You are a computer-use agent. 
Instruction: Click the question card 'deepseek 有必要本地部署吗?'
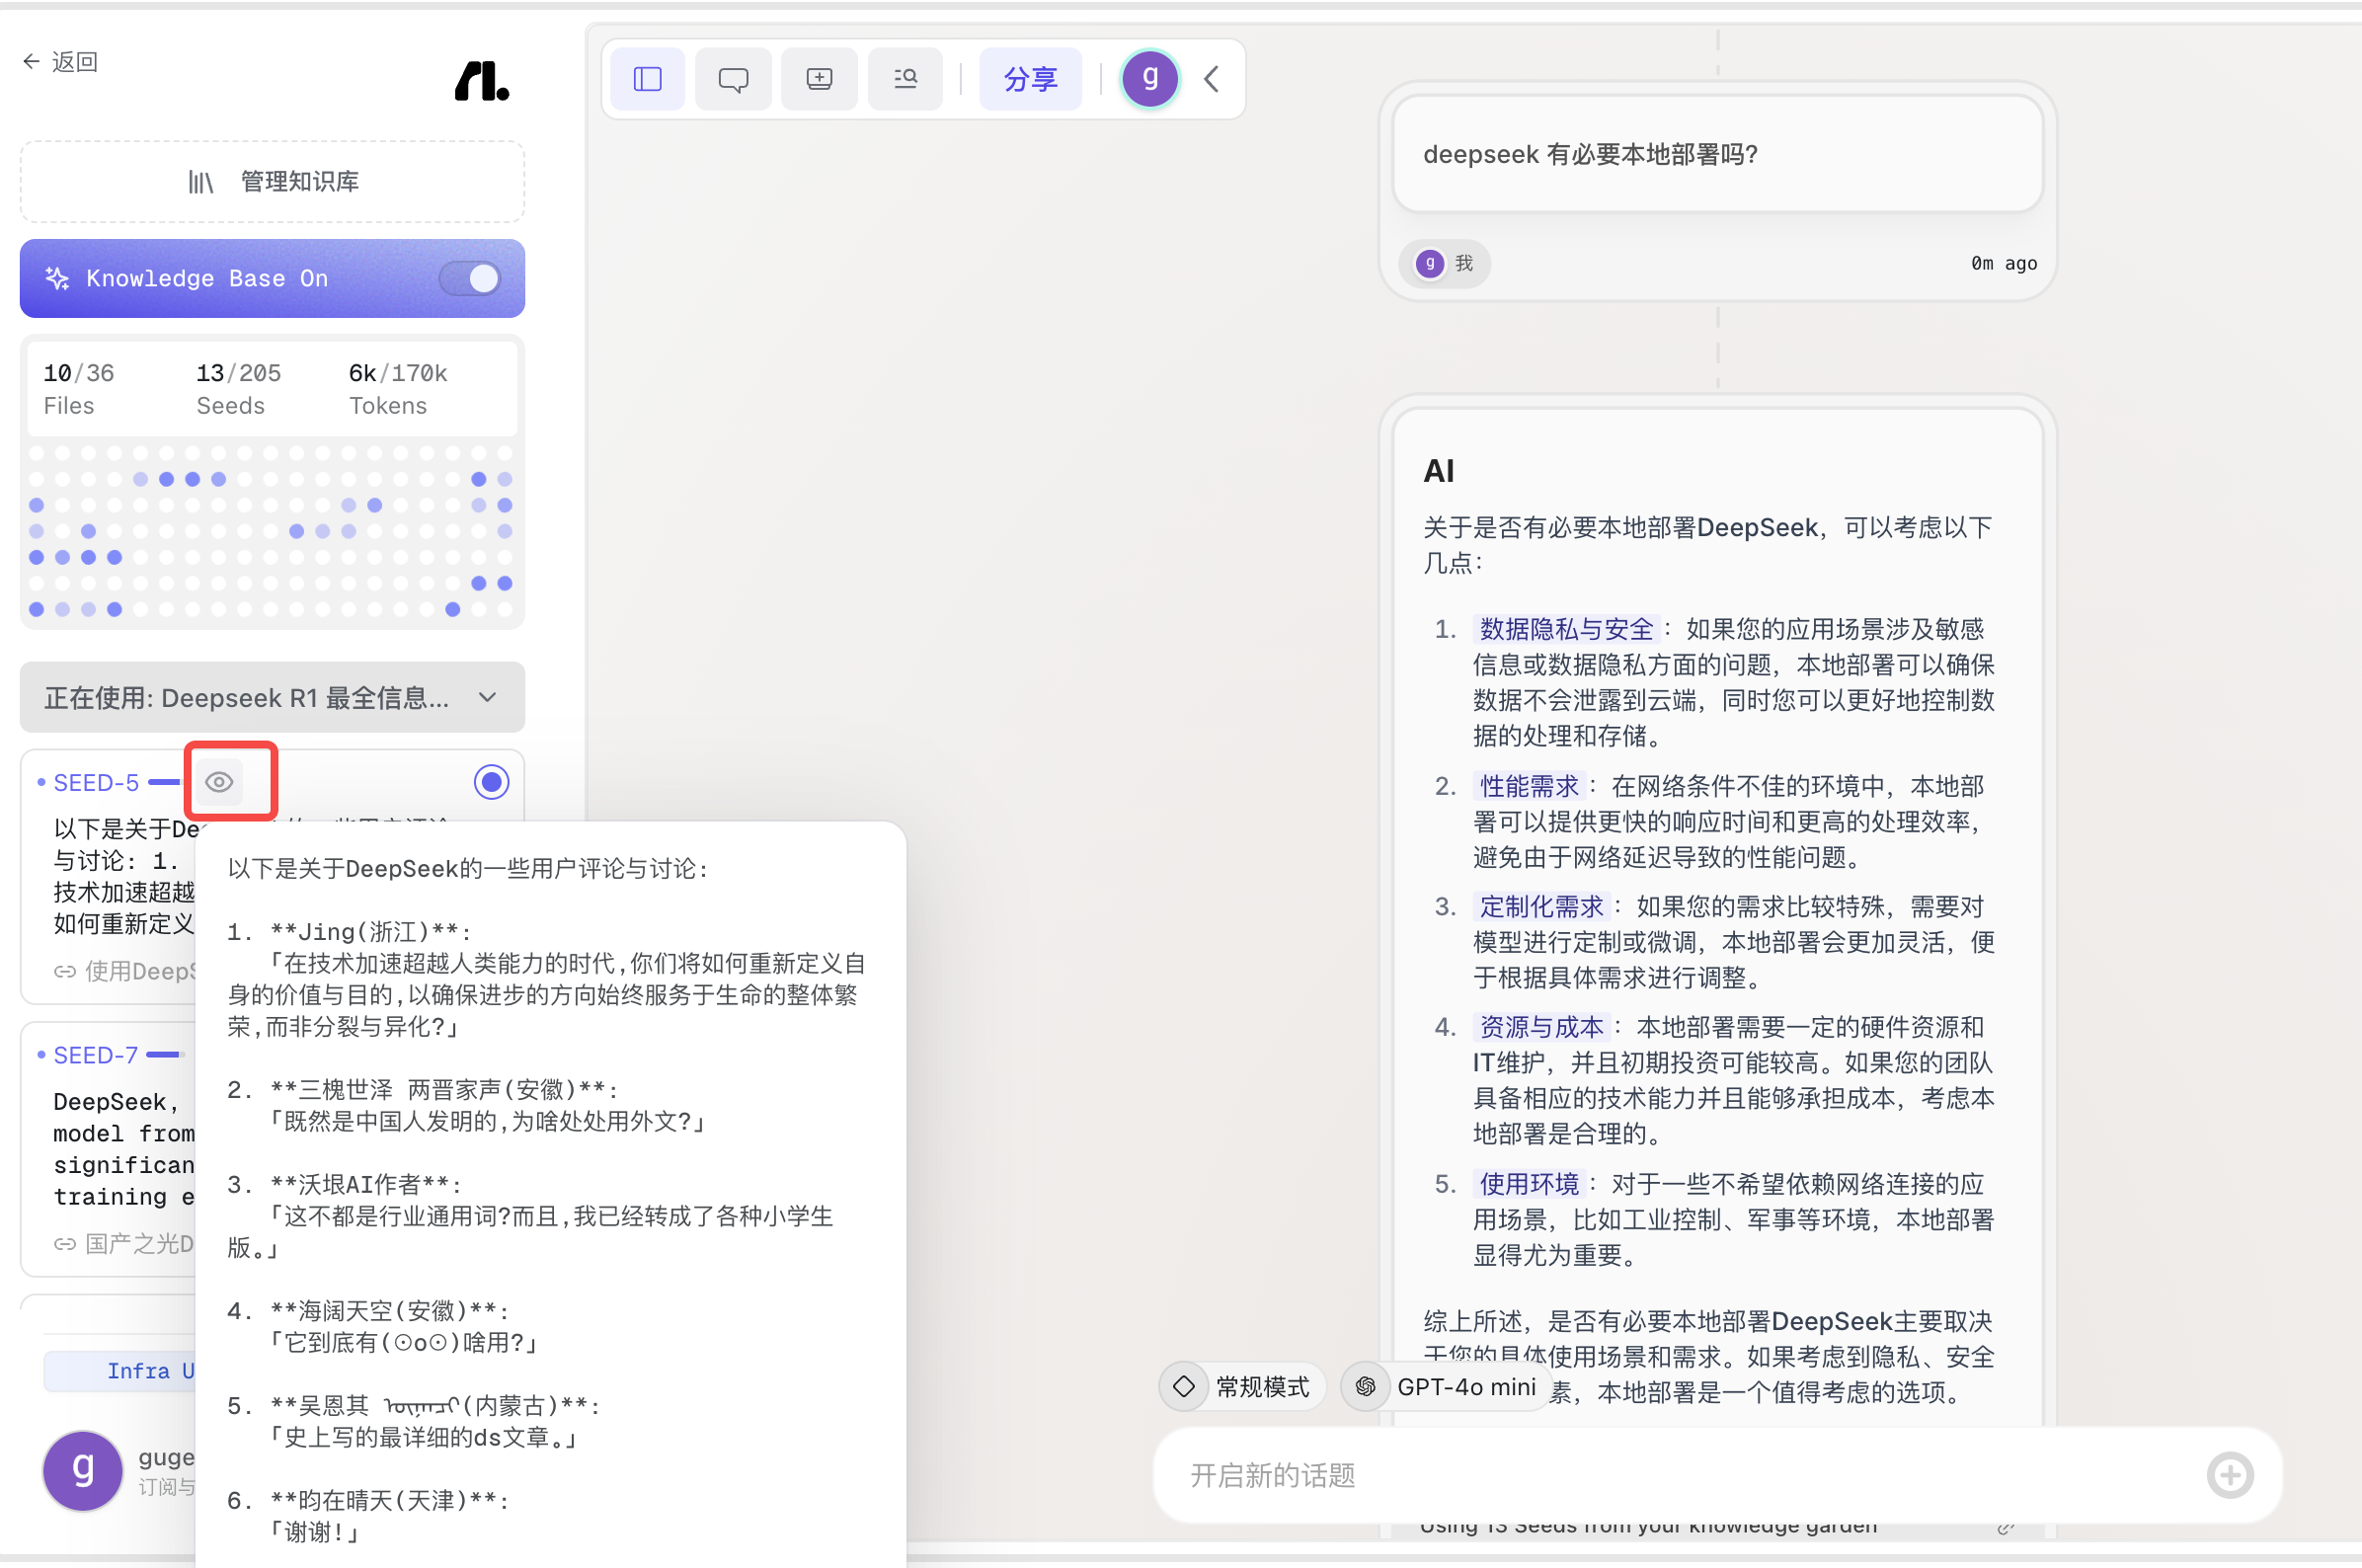click(x=1717, y=154)
